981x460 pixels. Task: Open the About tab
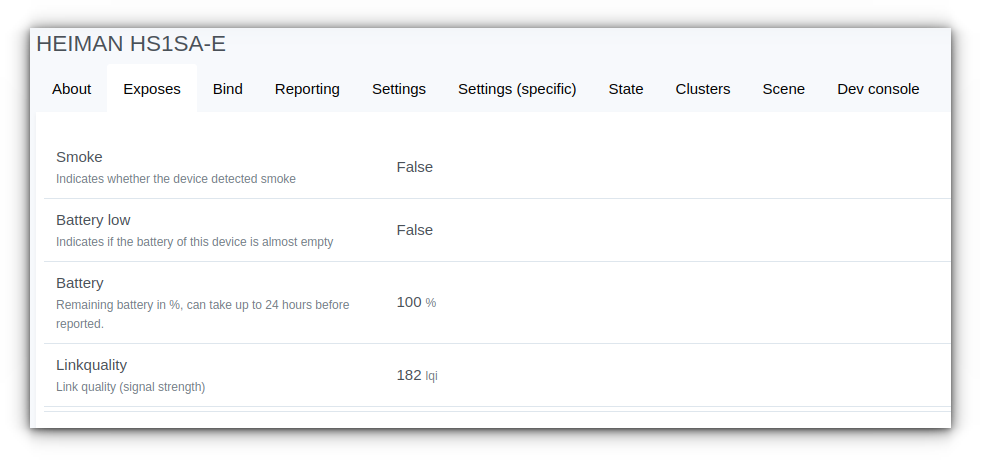71,89
